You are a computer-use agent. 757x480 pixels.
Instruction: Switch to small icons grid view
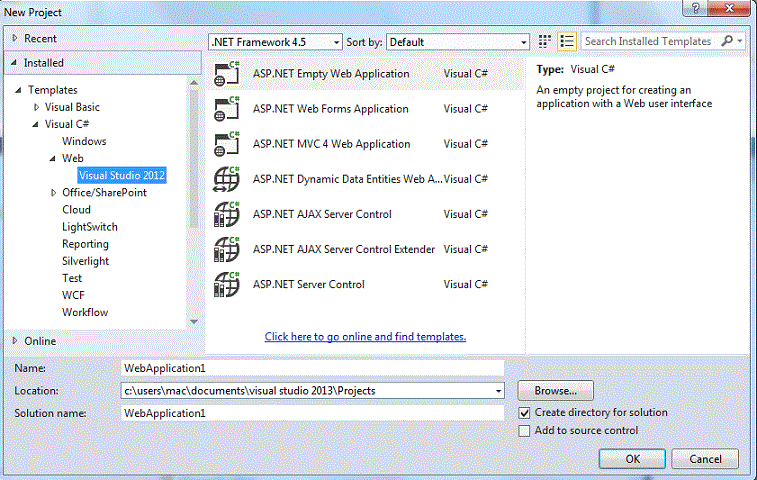[545, 42]
